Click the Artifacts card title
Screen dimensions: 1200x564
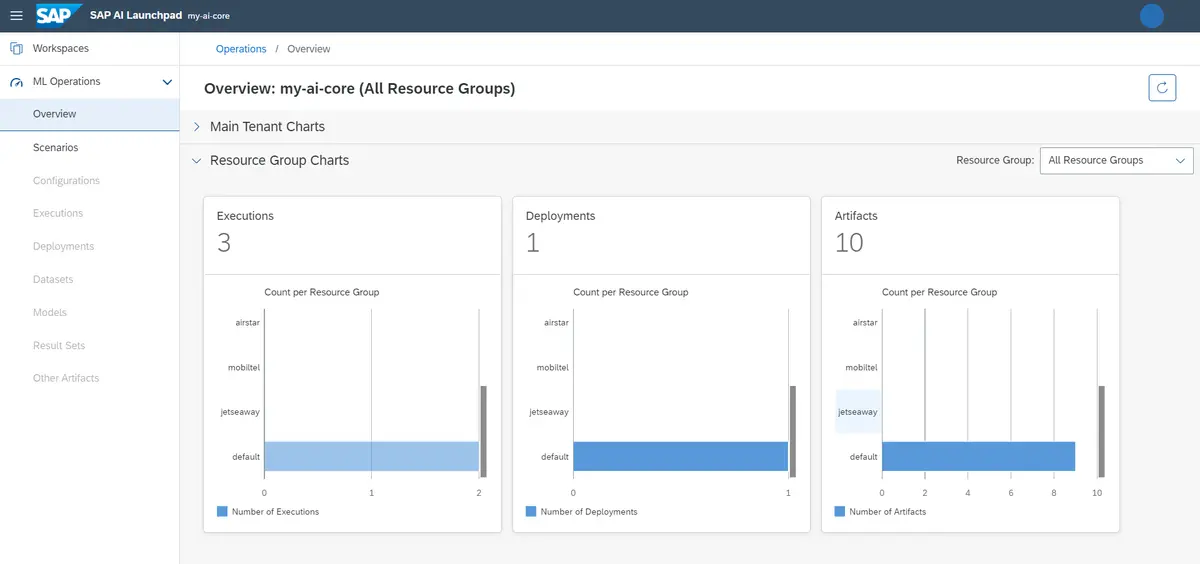tap(856, 216)
